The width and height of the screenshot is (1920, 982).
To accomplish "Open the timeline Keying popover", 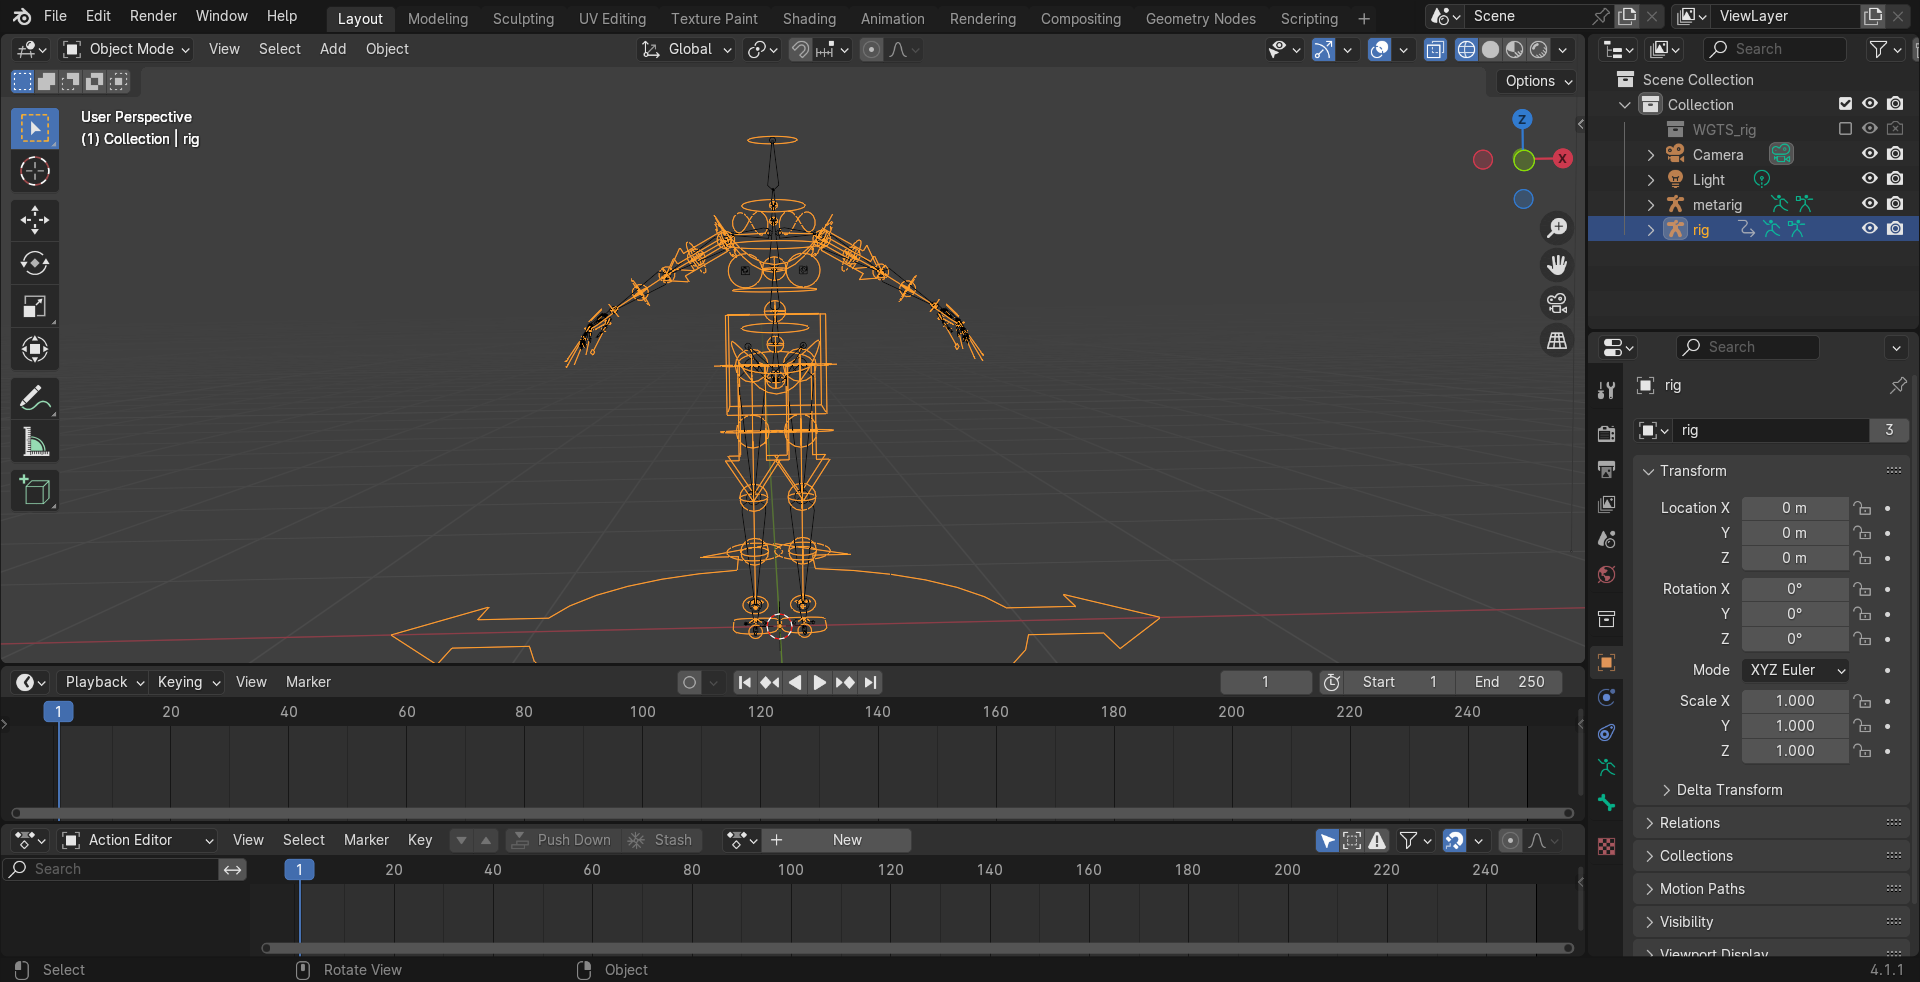I will [x=188, y=682].
